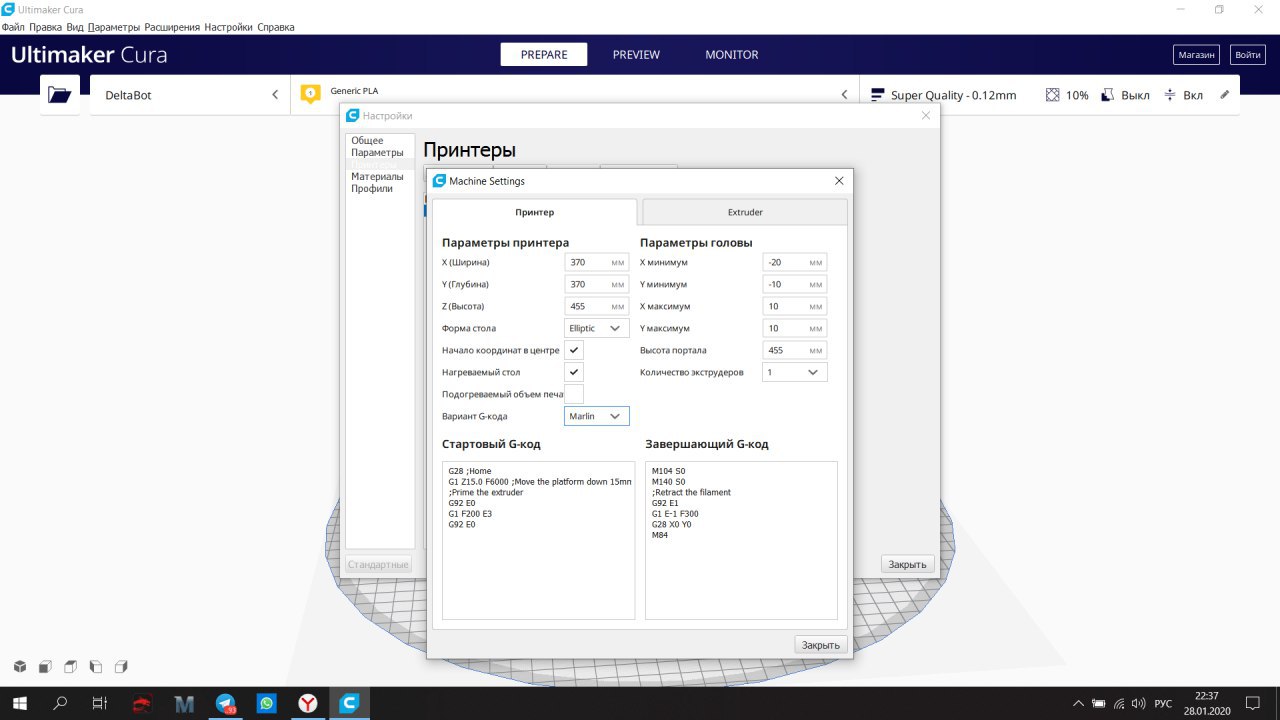Image resolution: width=1280 pixels, height=720 pixels.
Task: Click the Стандартные button
Action: click(378, 564)
